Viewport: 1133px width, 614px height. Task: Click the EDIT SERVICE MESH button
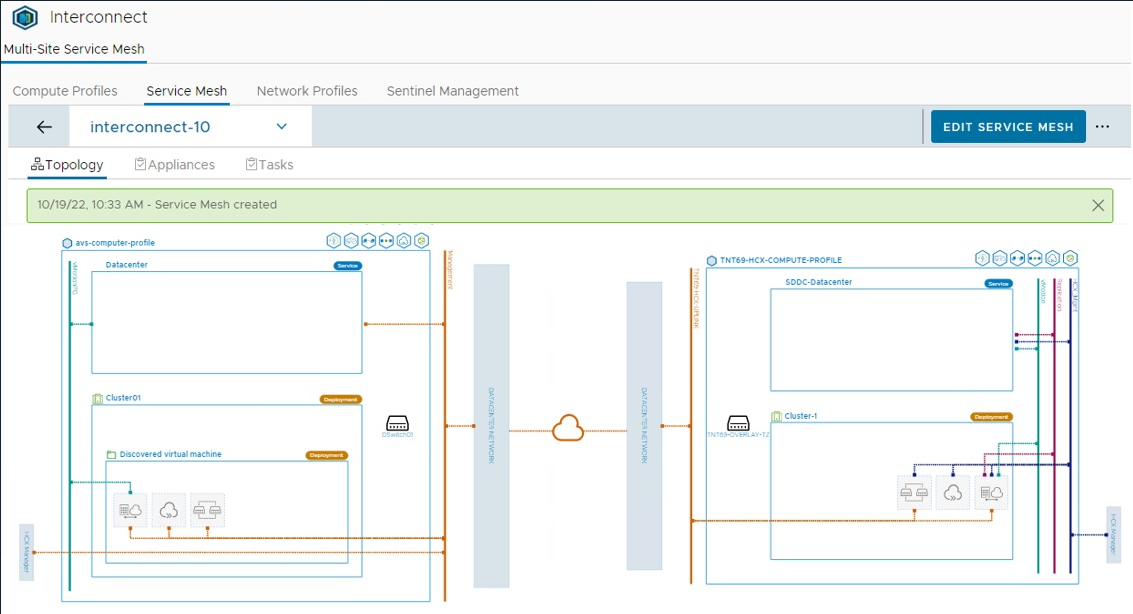1008,127
